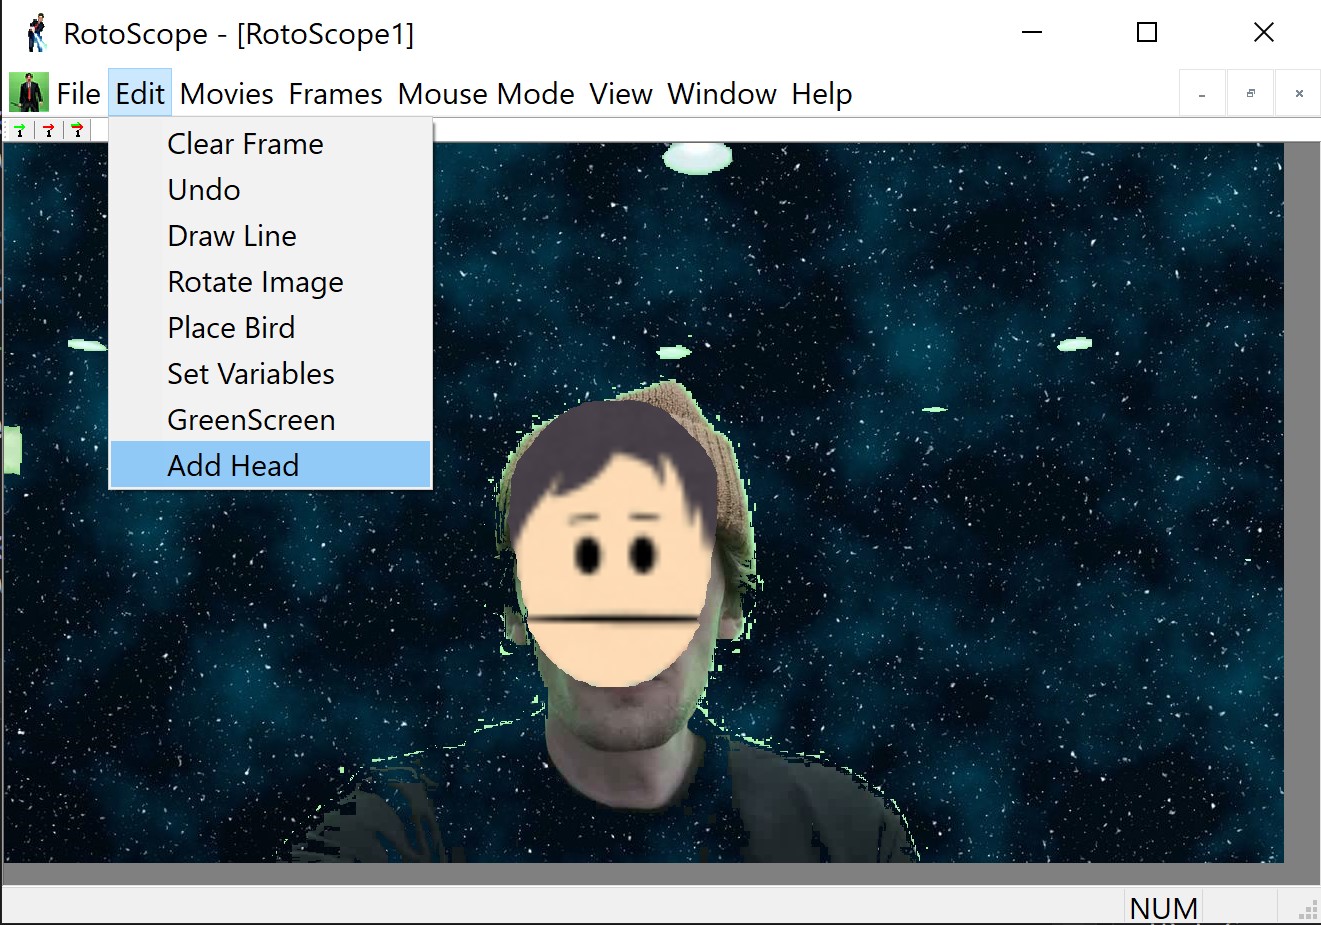1321x925 pixels.
Task: Choose Add Head from the Edit menu
Action: [233, 466]
